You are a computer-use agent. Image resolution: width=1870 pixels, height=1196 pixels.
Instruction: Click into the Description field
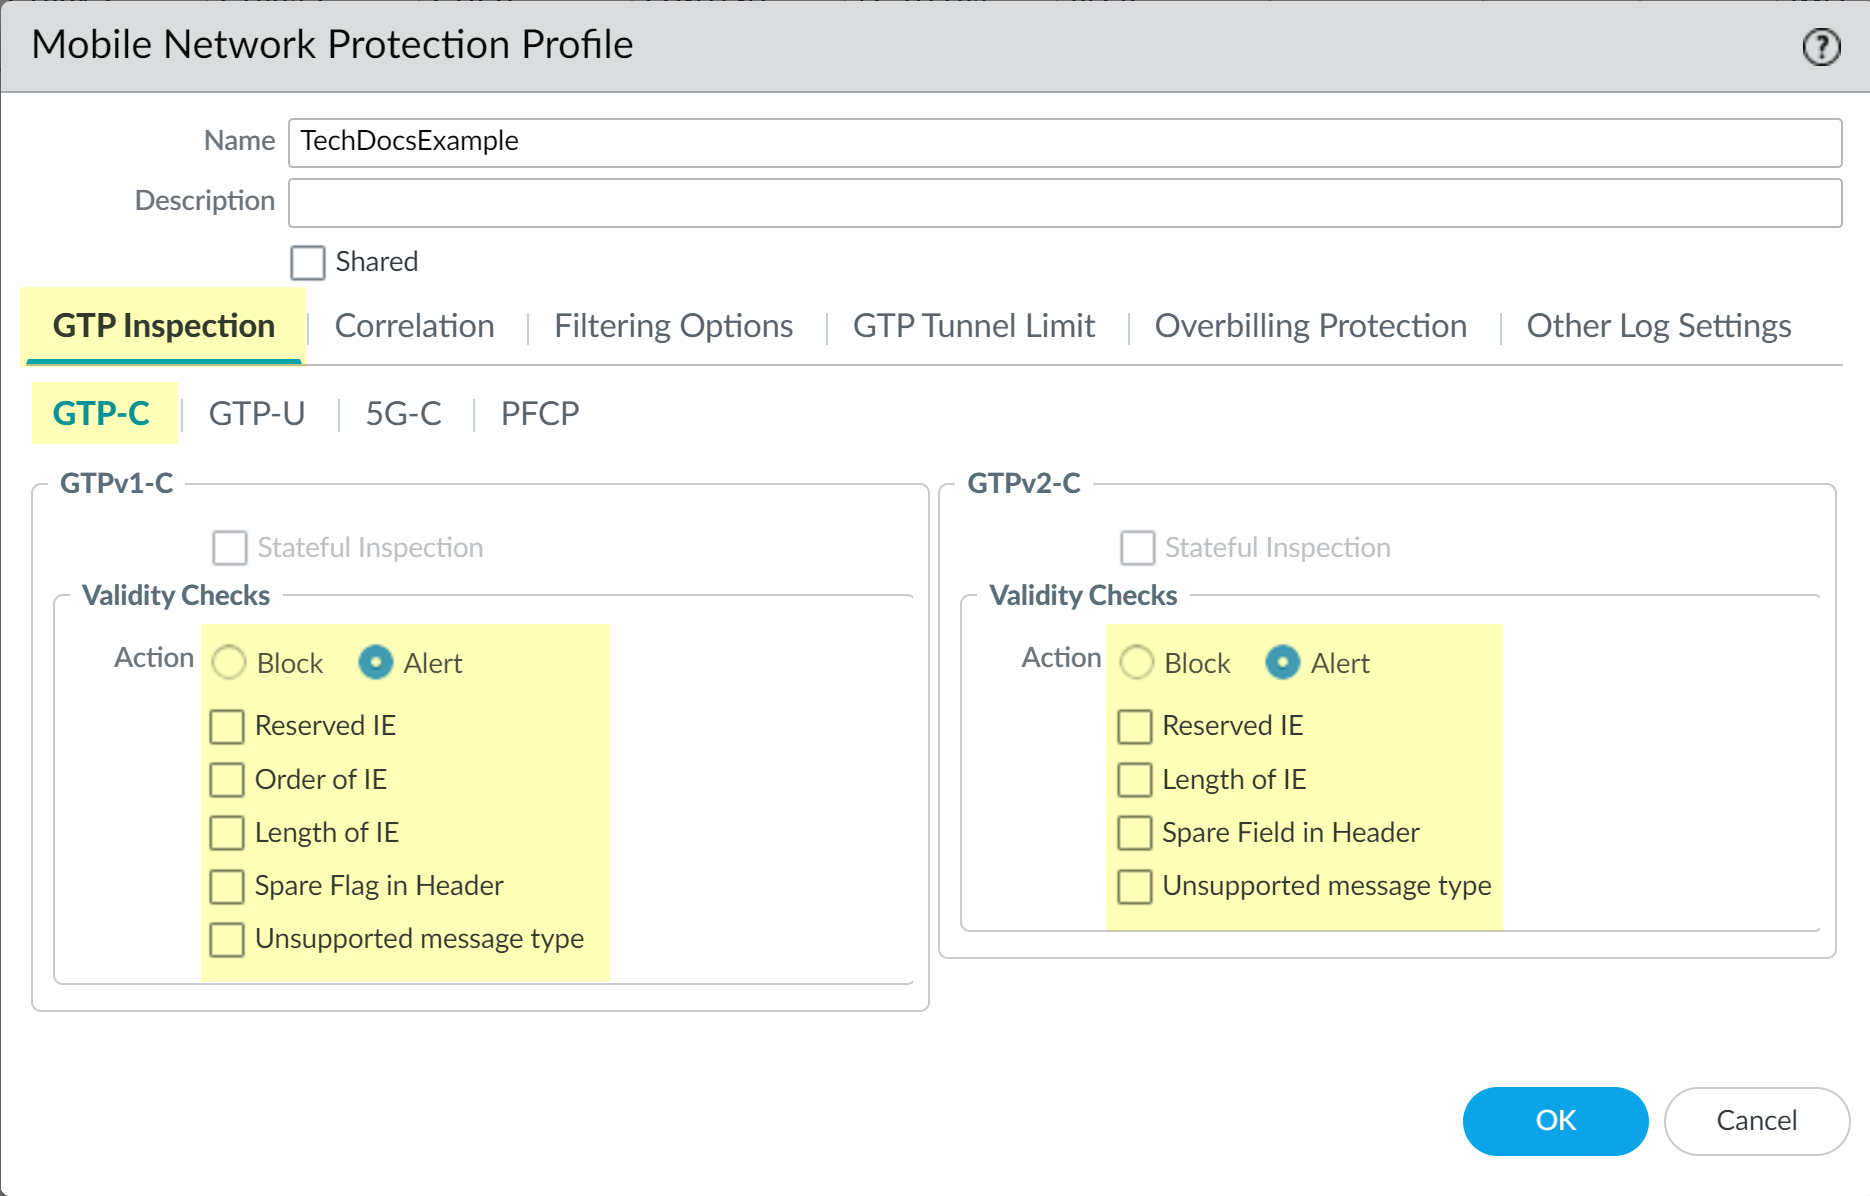(1064, 203)
